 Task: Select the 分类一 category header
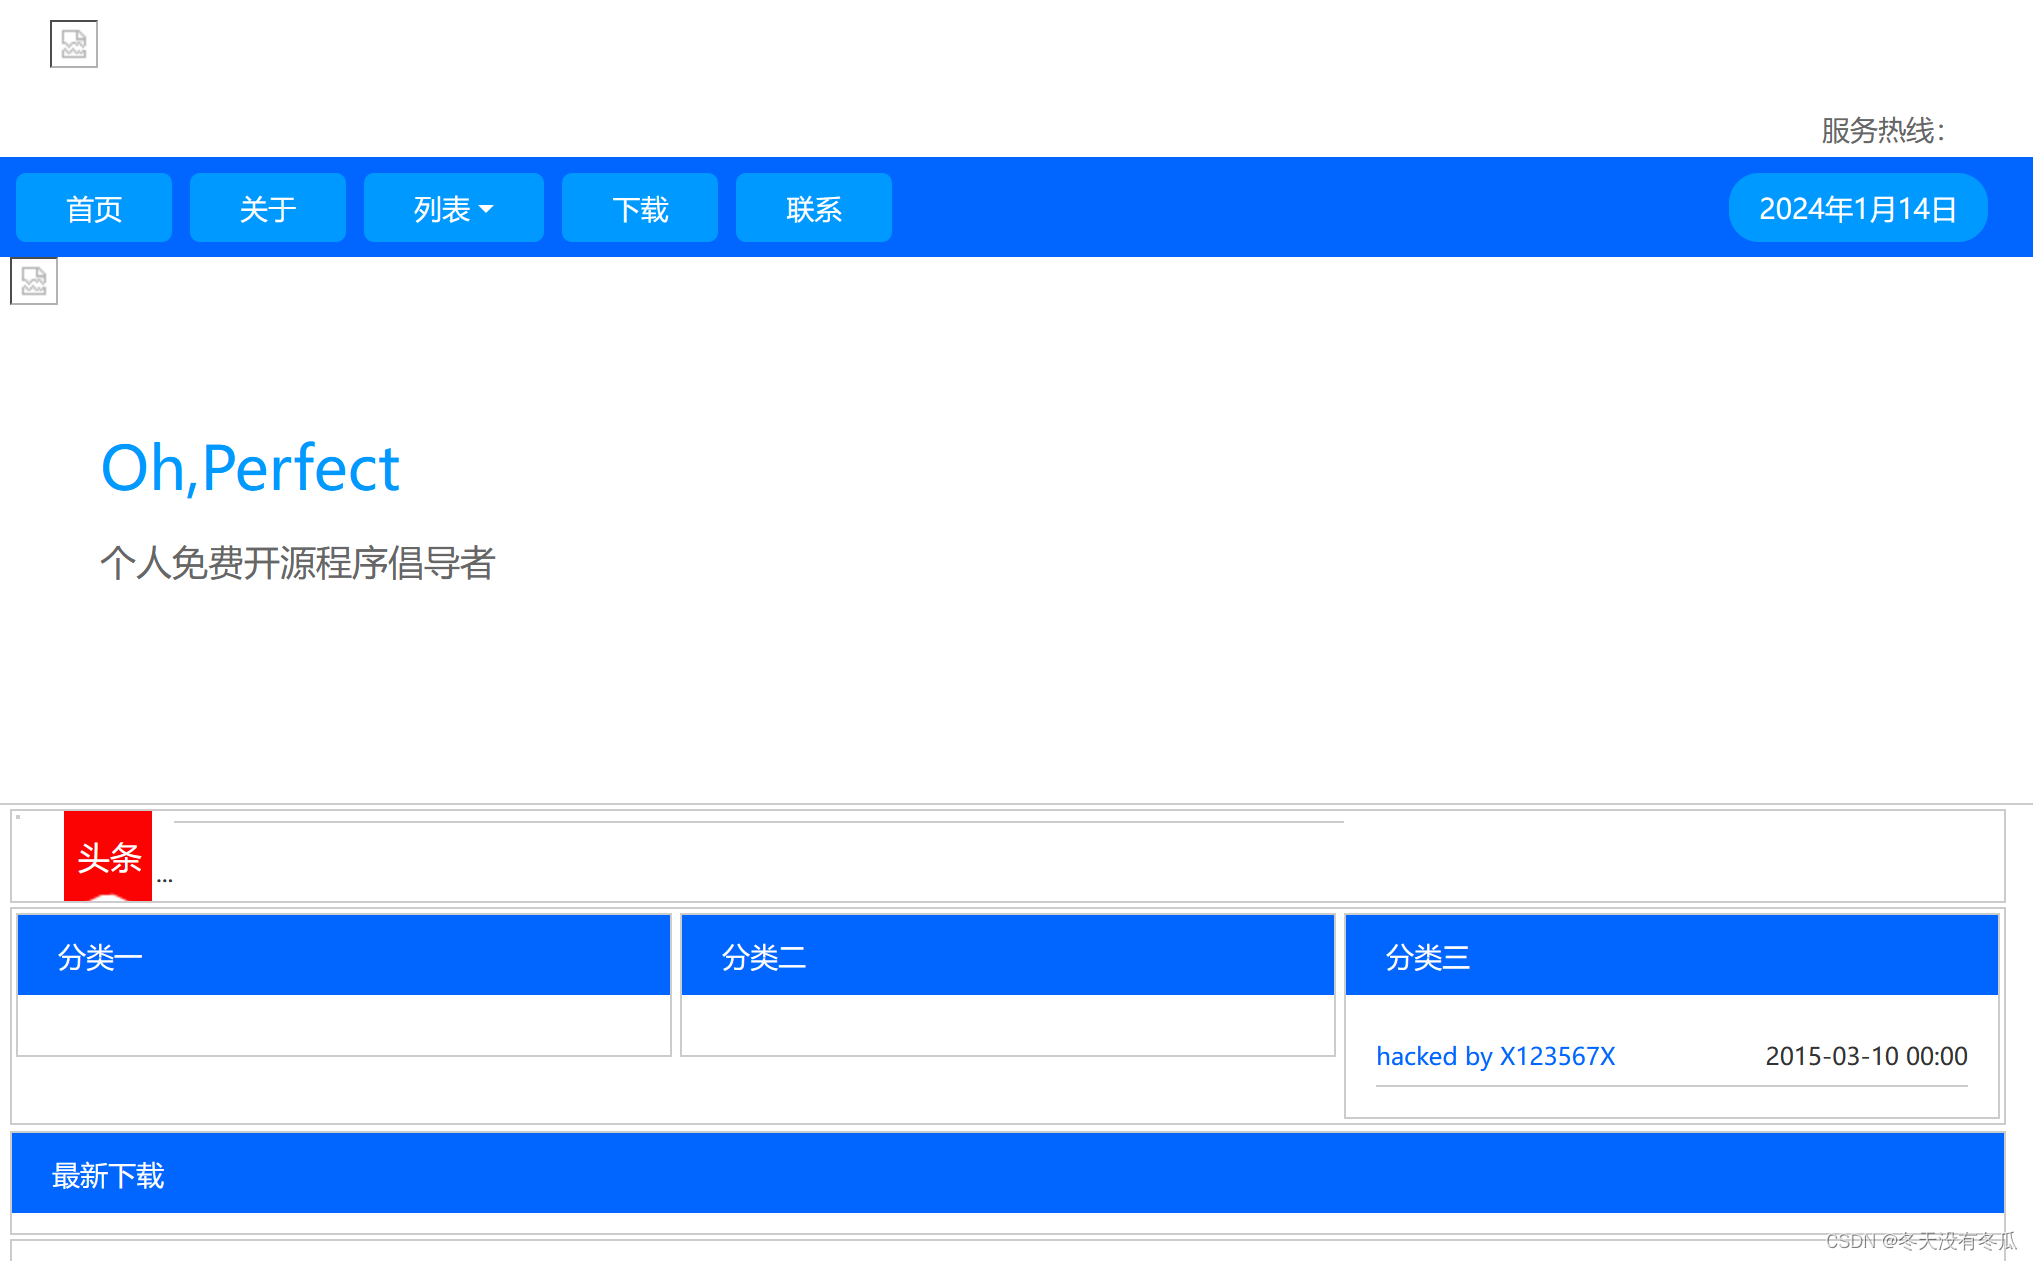click(100, 956)
